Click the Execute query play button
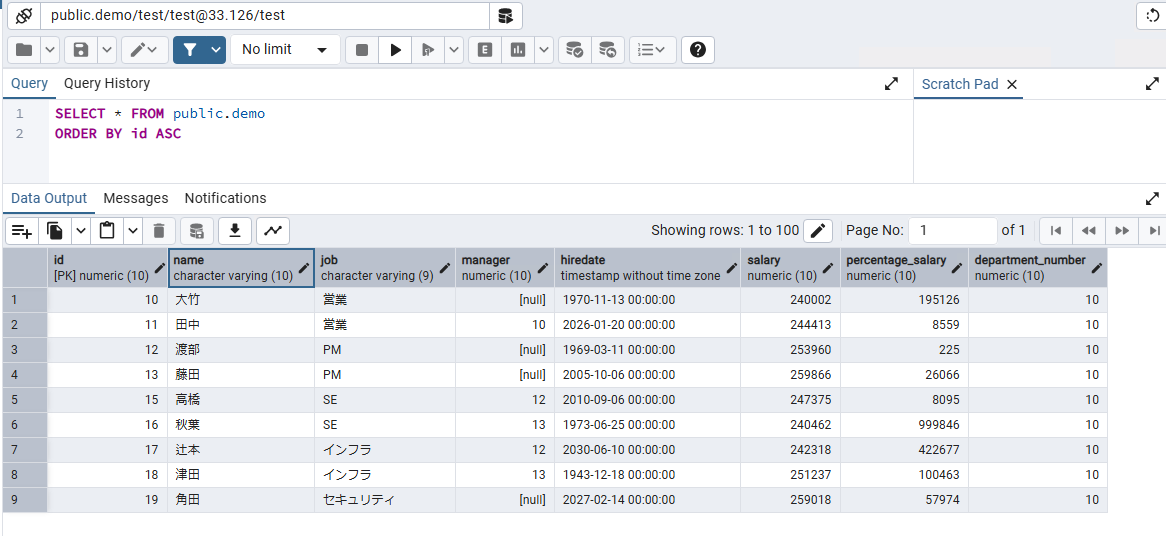 [396, 50]
